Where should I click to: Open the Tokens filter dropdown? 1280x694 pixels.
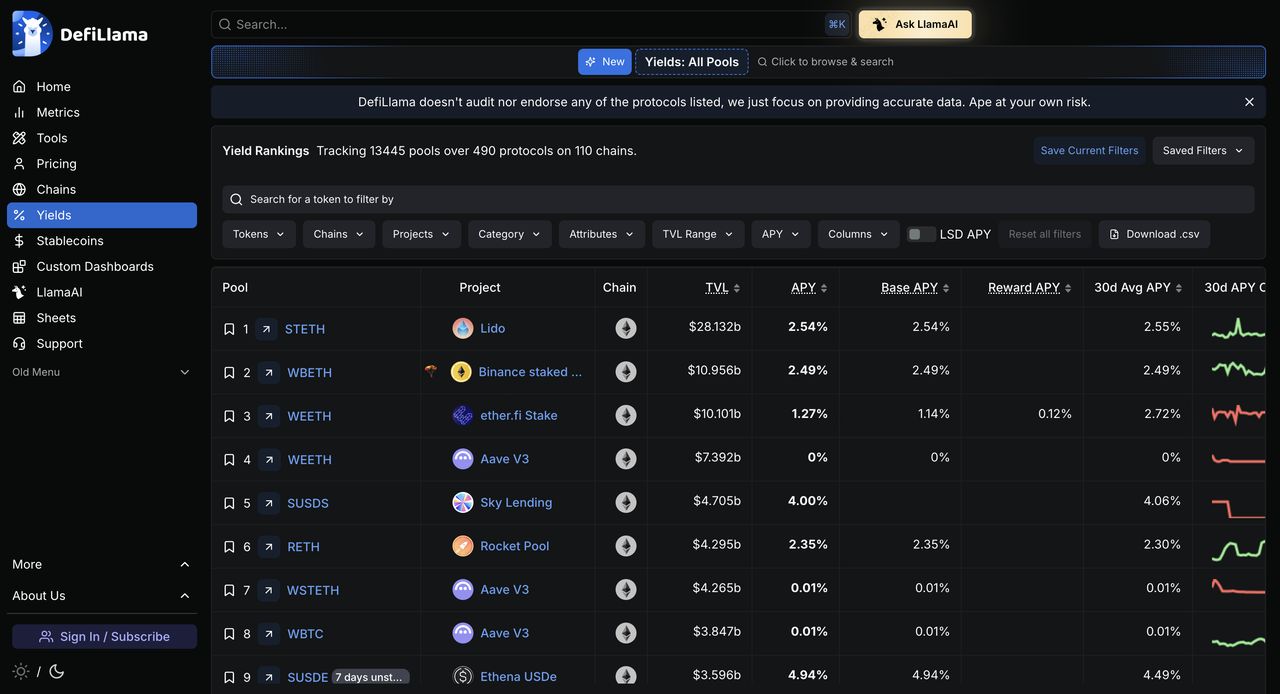tap(259, 234)
